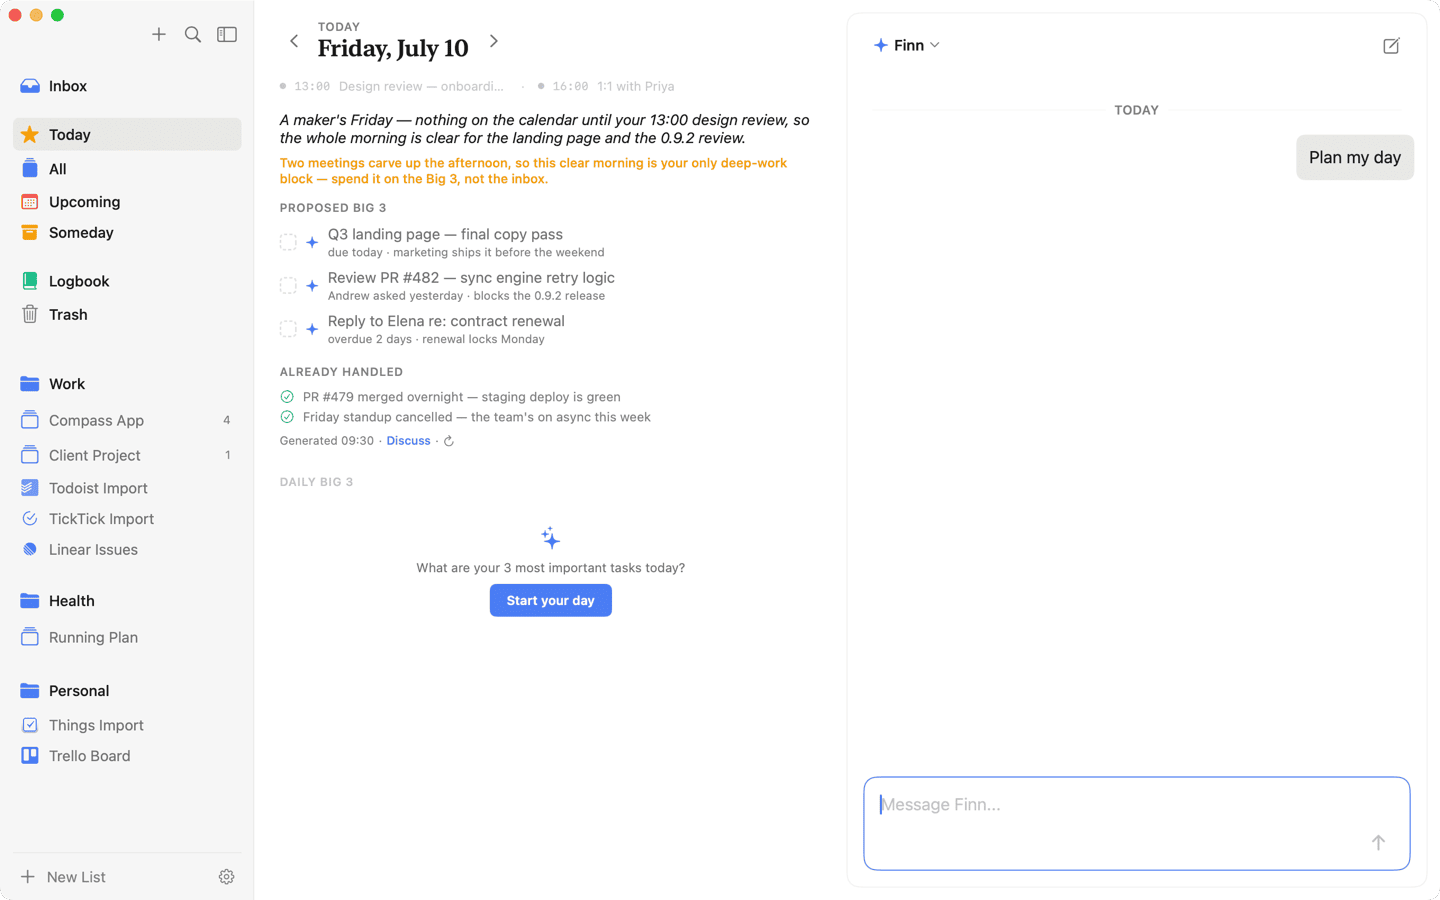Viewport: 1440px width, 900px height.
Task: Tick the Reply to Elena checkbox
Action: click(288, 329)
